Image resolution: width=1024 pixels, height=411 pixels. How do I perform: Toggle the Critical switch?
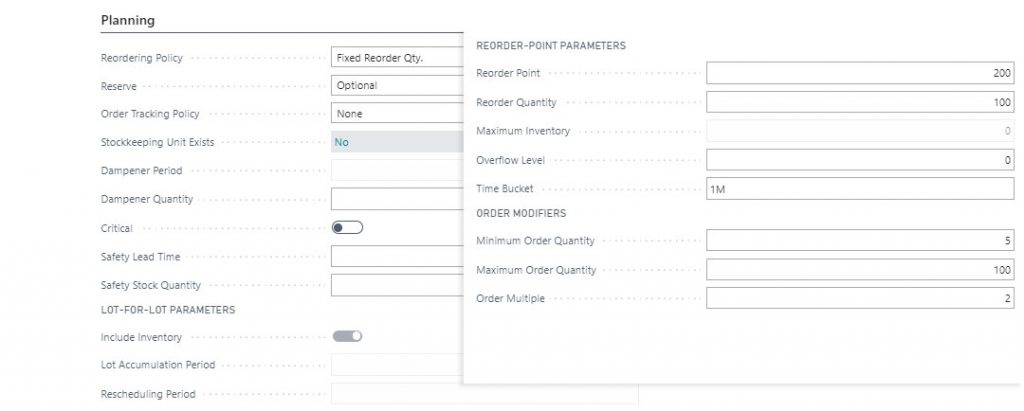pyautogui.click(x=347, y=228)
